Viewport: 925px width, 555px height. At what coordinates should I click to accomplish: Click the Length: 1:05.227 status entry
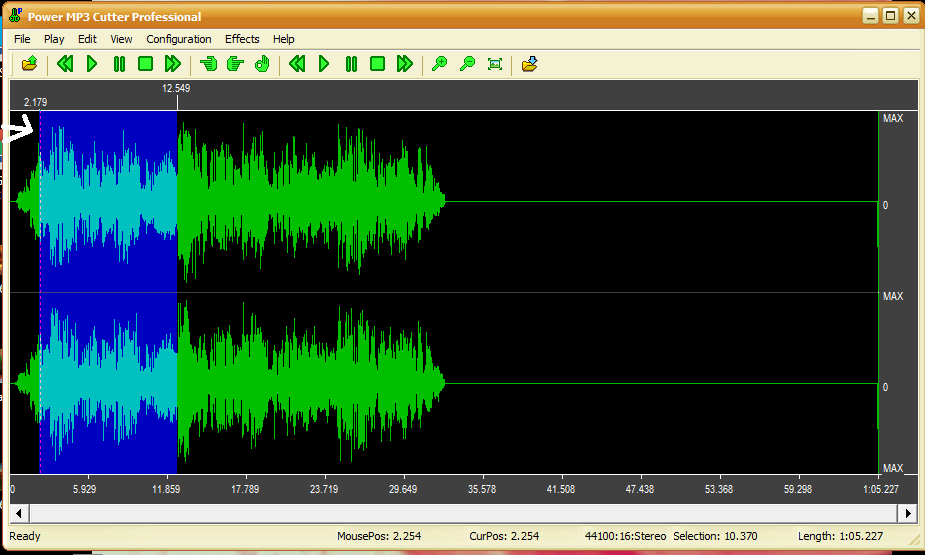pyautogui.click(x=840, y=536)
